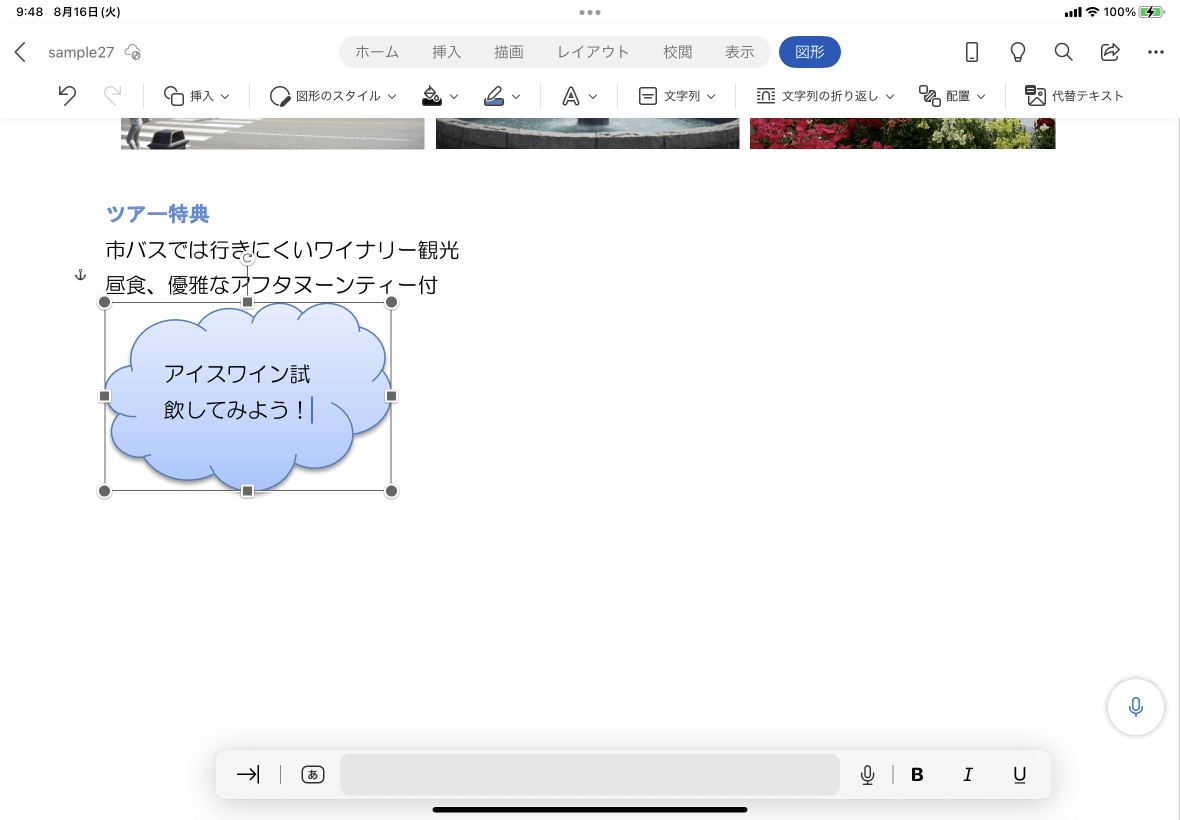Click the top-left resize handle of cloud

(105, 302)
